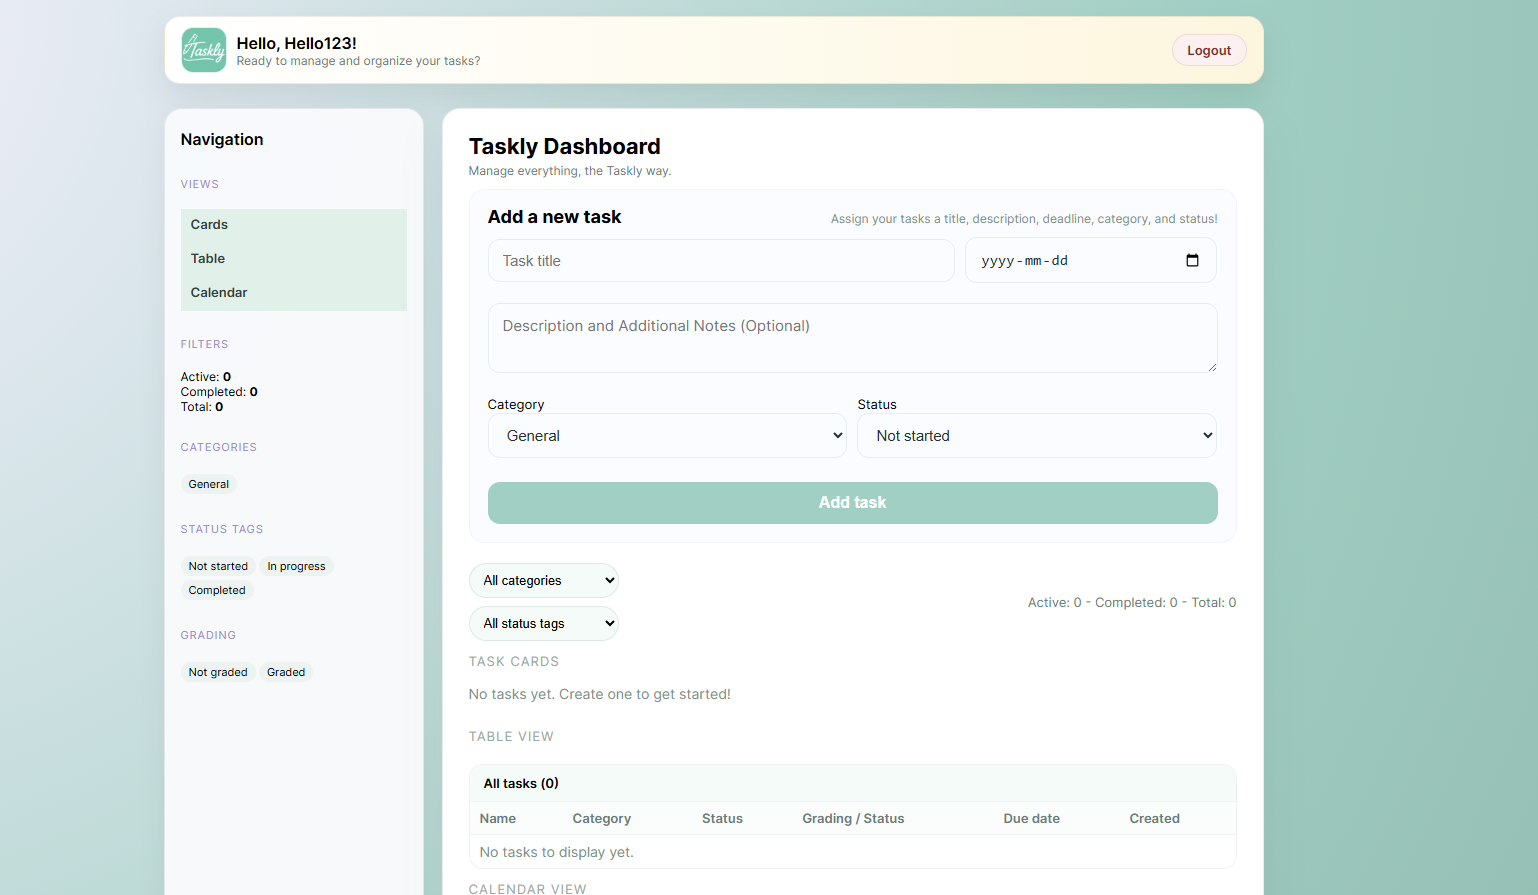The height and width of the screenshot is (895, 1538).
Task: Open the Calendar view
Action: [218, 292]
